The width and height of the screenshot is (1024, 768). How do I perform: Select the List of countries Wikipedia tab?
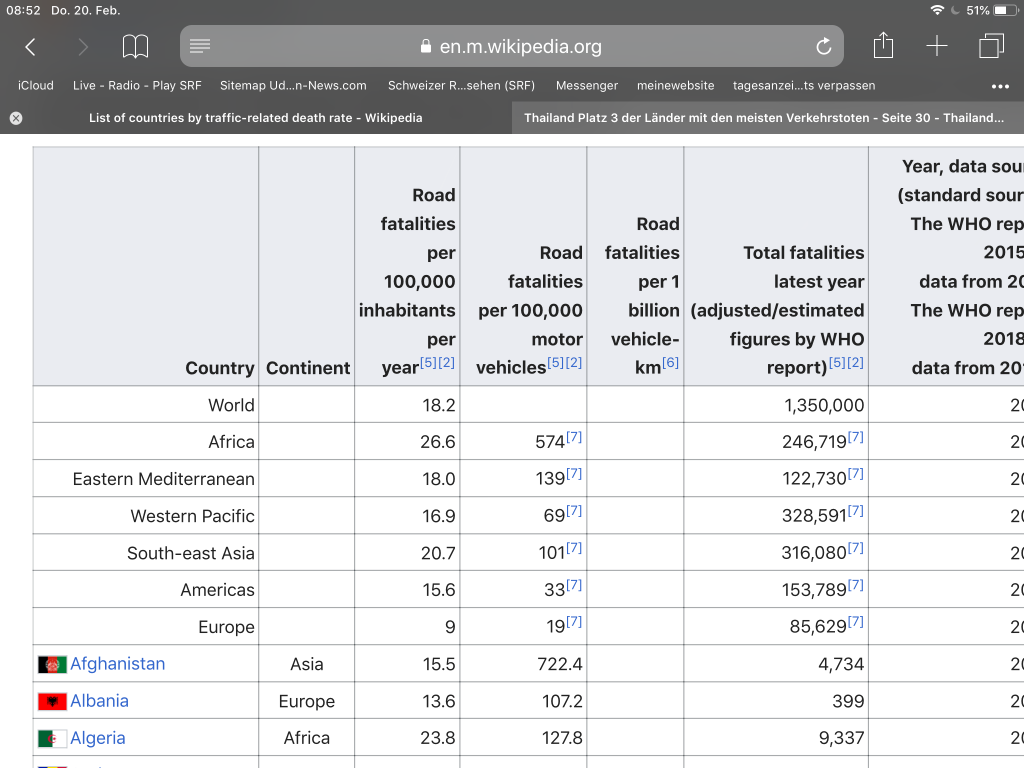pos(255,118)
